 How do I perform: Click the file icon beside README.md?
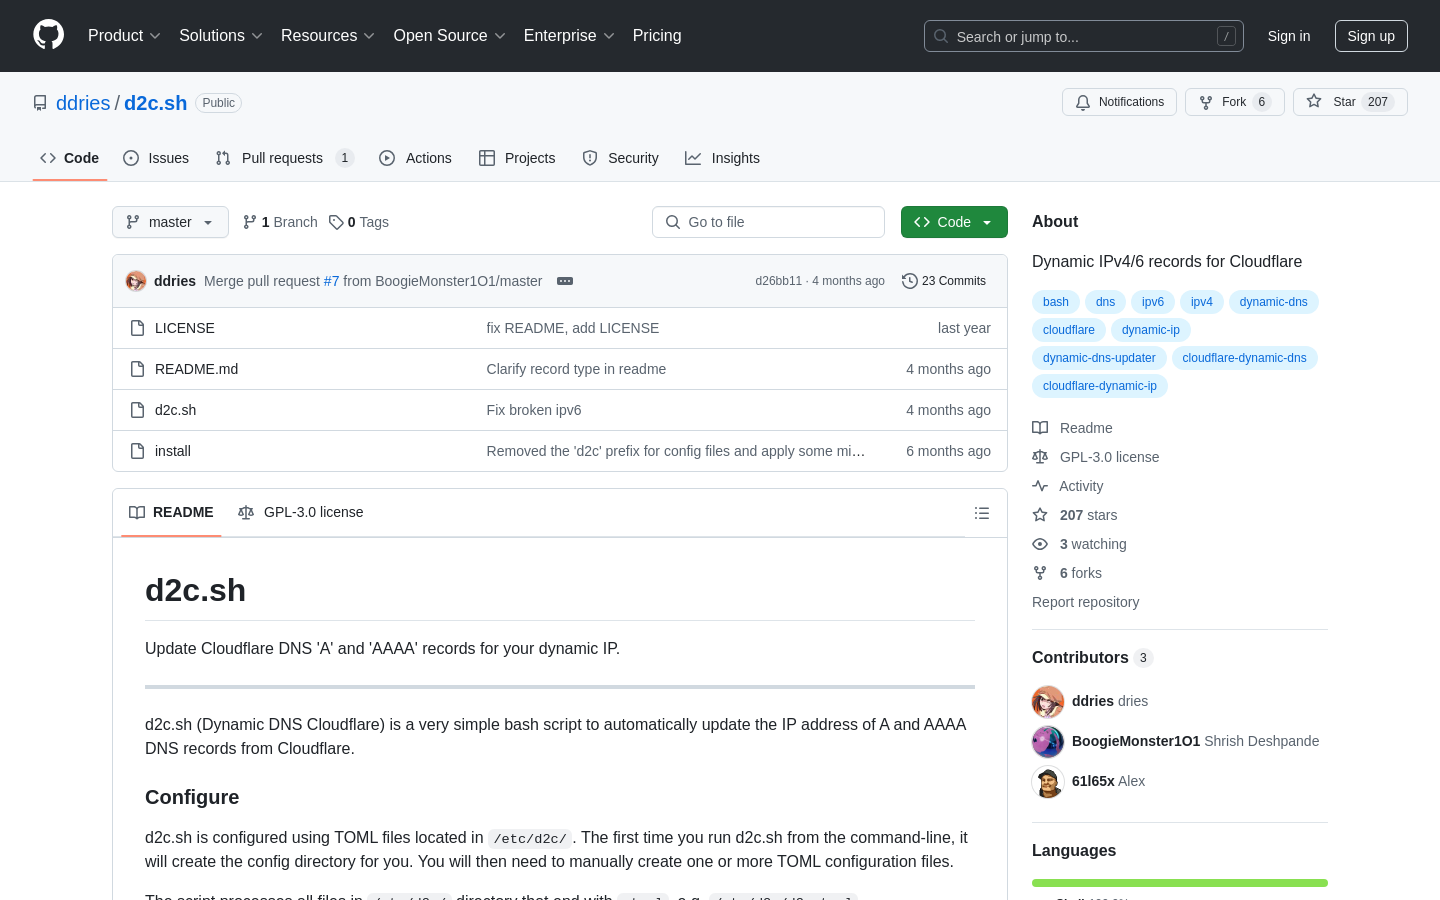(138, 369)
